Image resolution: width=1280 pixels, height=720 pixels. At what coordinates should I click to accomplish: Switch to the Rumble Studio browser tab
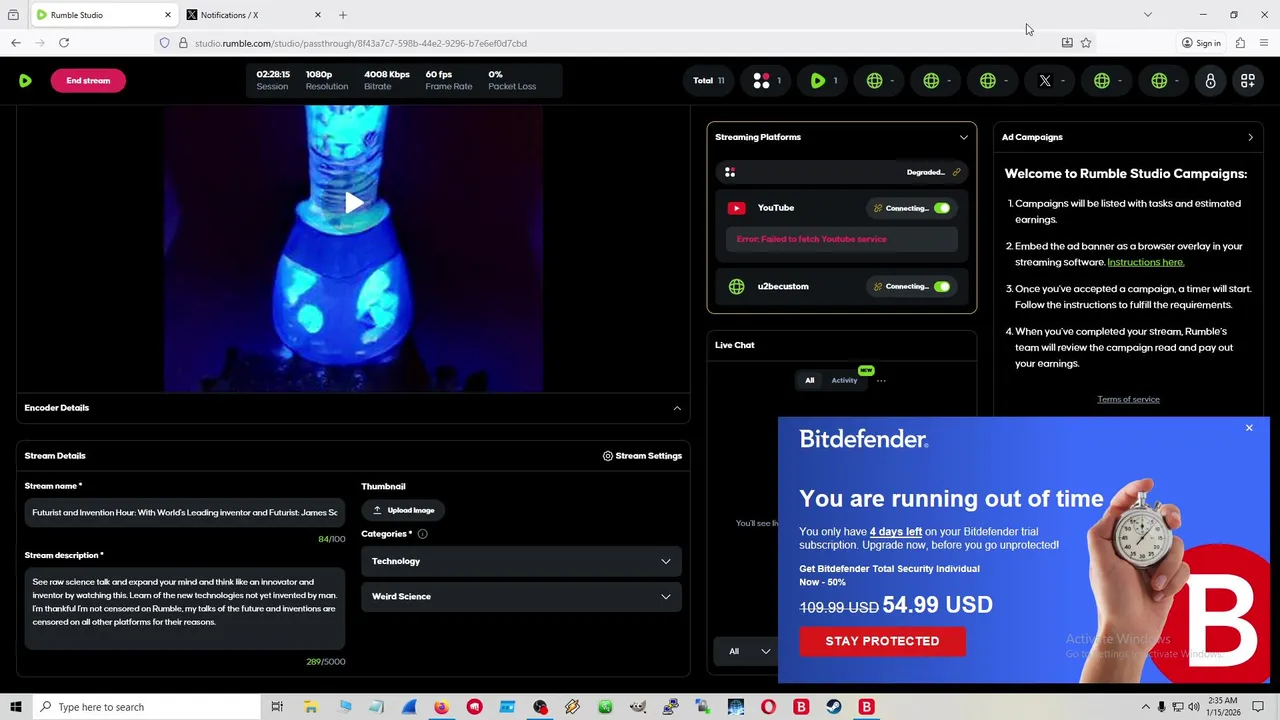[103, 15]
